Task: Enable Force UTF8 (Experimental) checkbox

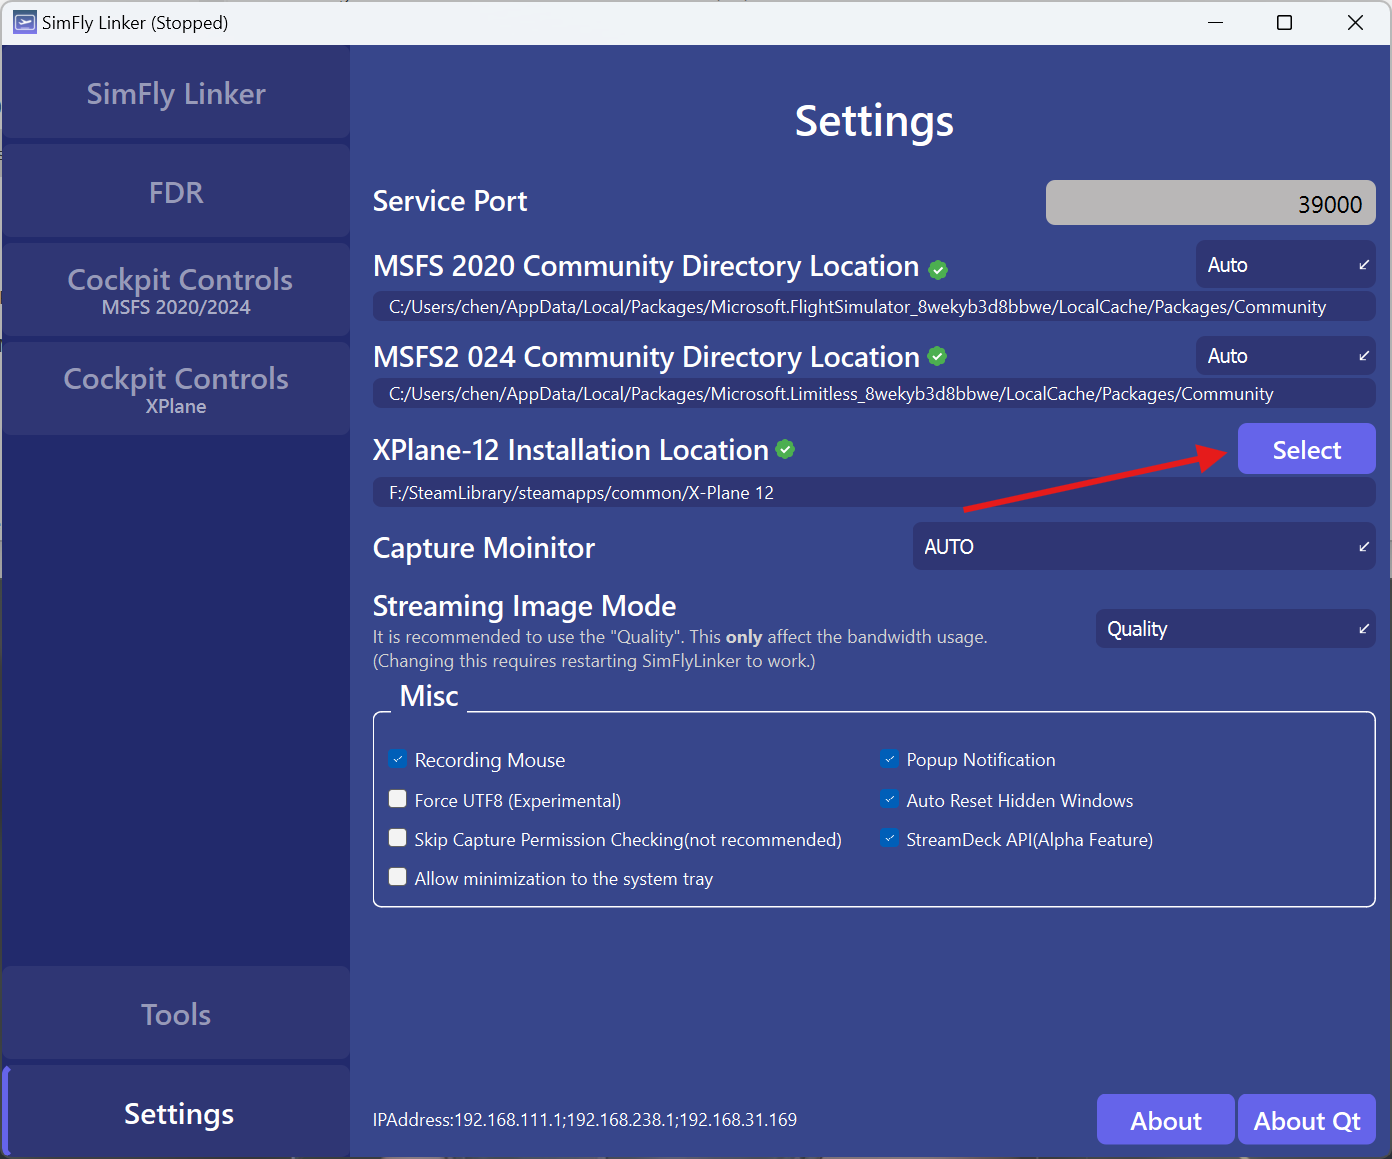Action: click(398, 799)
